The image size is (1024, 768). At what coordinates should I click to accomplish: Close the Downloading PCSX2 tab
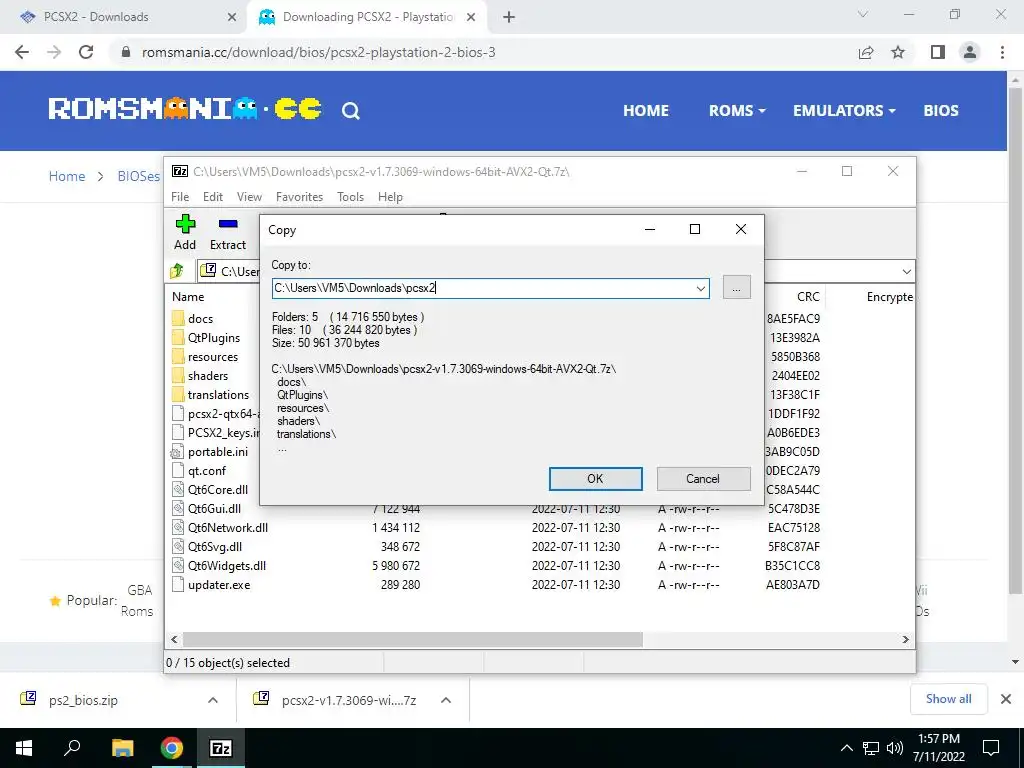(471, 18)
